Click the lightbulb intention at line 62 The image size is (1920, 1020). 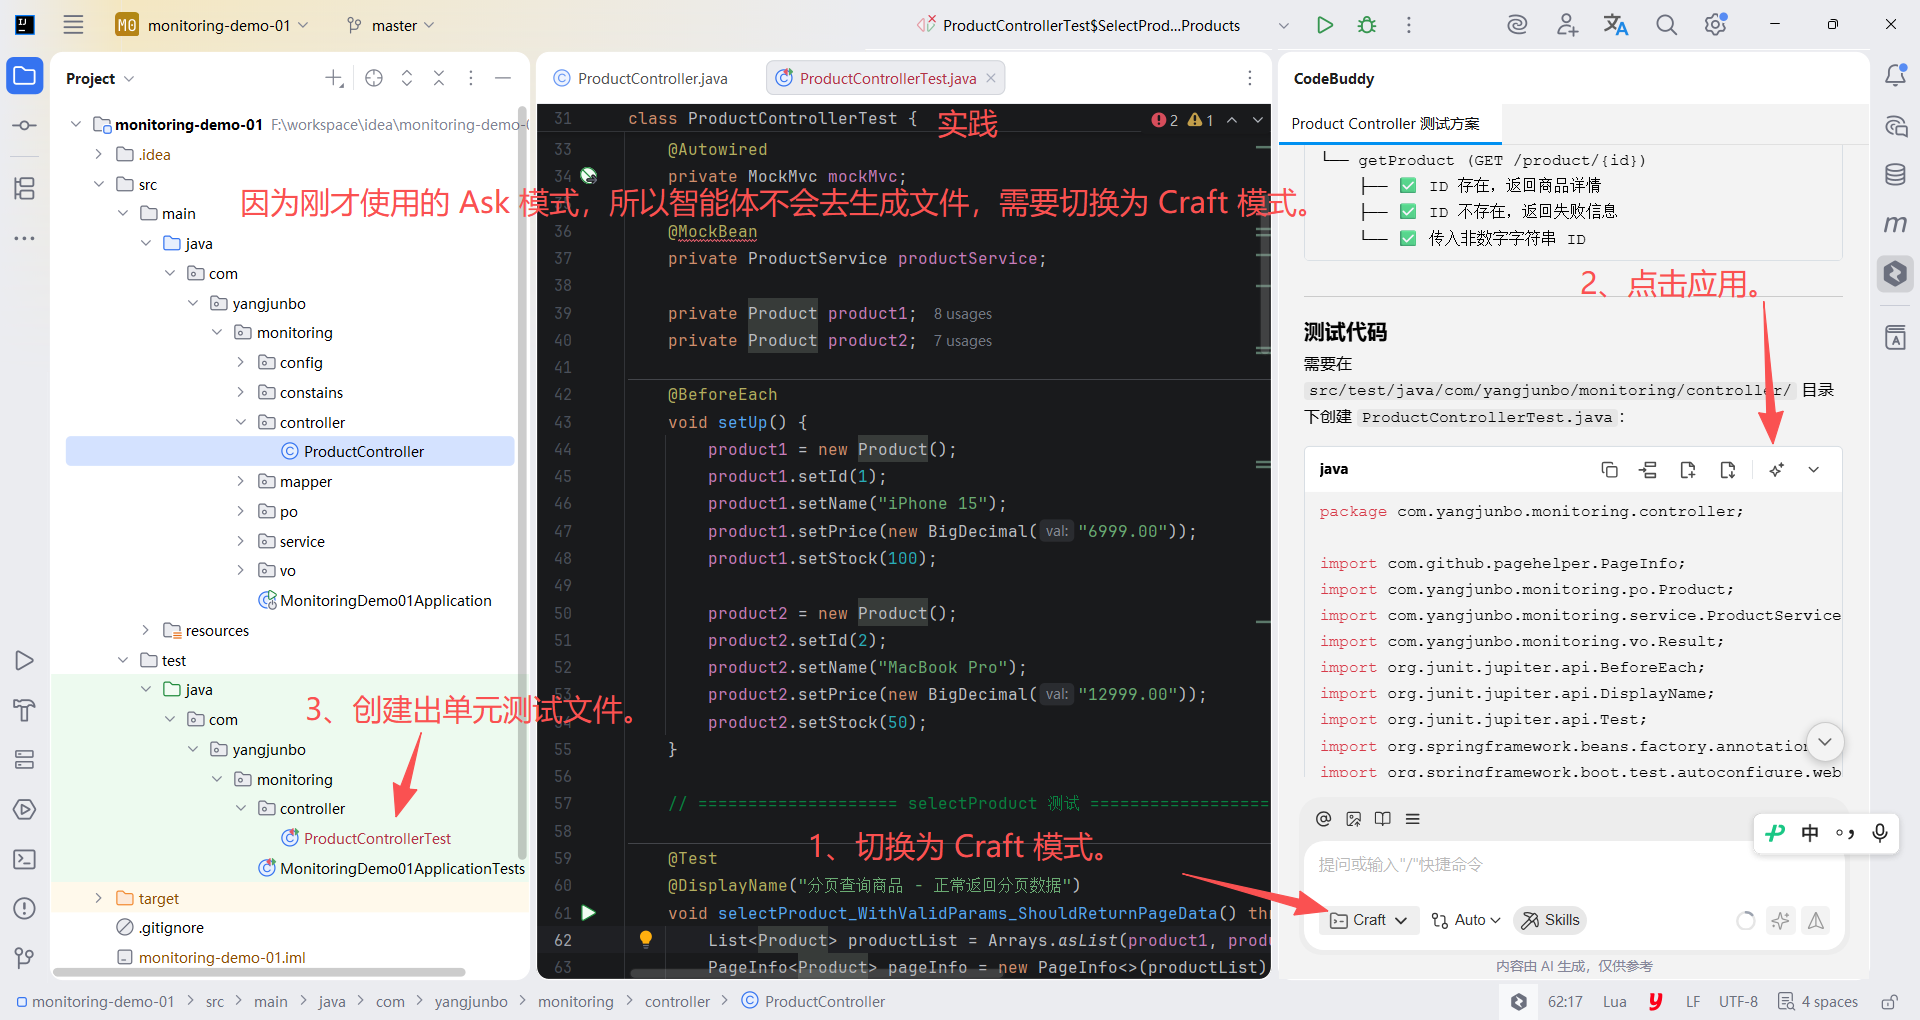click(646, 939)
